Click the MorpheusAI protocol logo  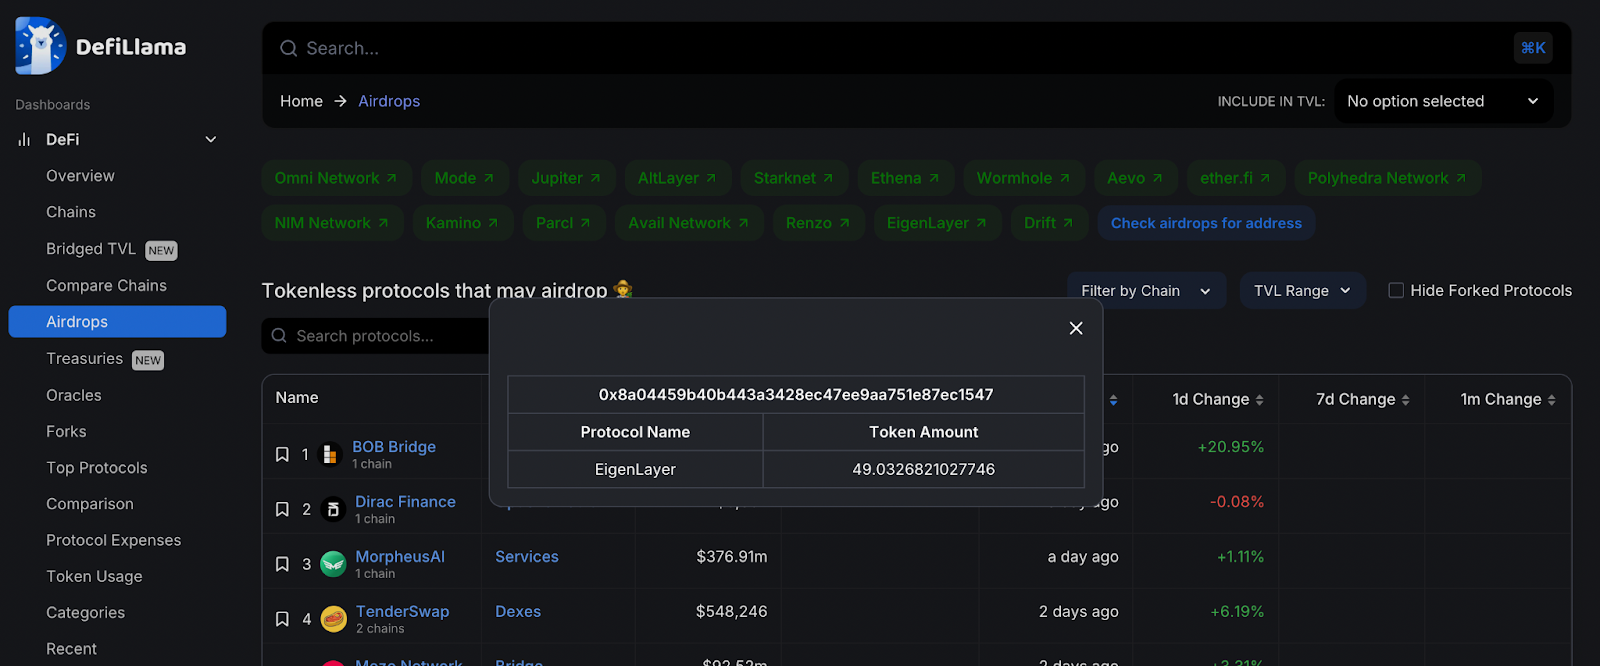click(333, 564)
